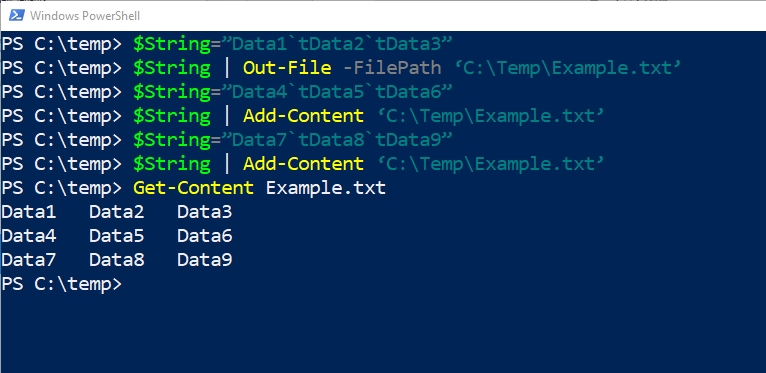The width and height of the screenshot is (766, 373).
Task: Click the string "Data7`tData8`tData9" assignment
Action: point(337,140)
